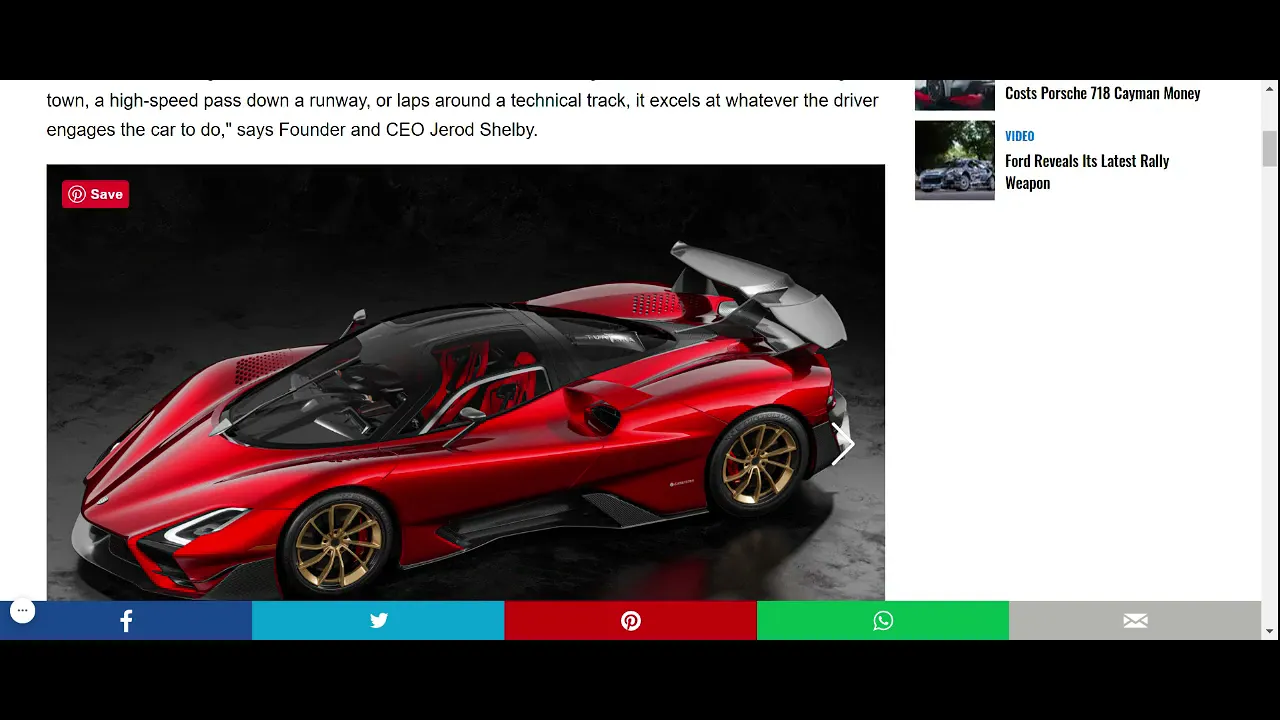The height and width of the screenshot is (720, 1280).
Task: Click the VIDEO category label
Action: click(1019, 136)
